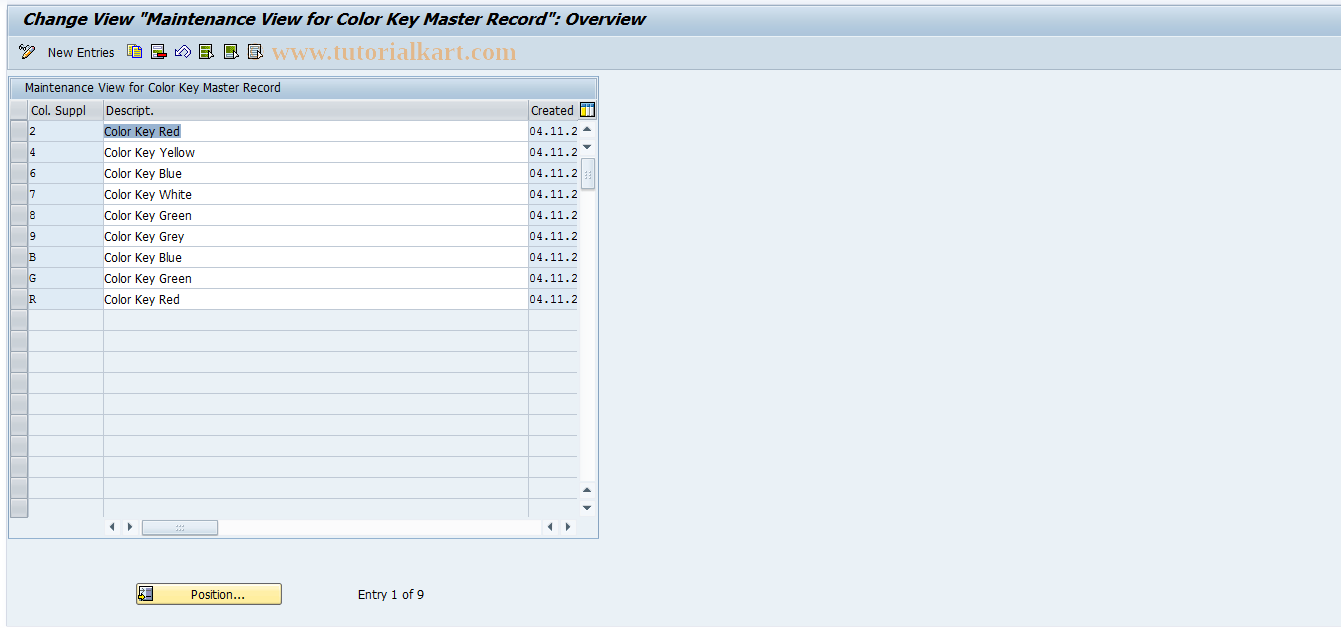Image resolution: width=1341 pixels, height=628 pixels.
Task: Click the Select Block toolbar icon
Action: (x=231, y=52)
